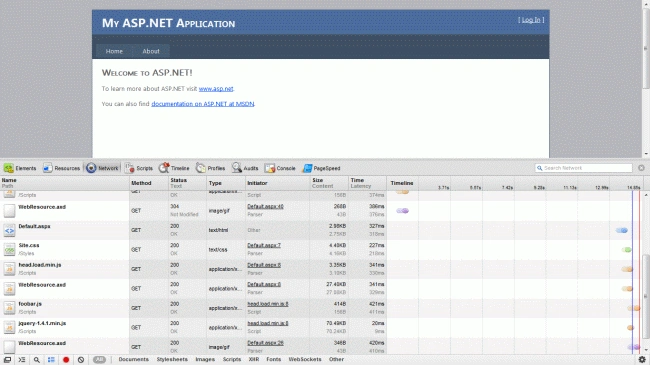Screen dimensions: 650x365
Task: Go to the Home menu item
Action: pyautogui.click(x=114, y=51)
